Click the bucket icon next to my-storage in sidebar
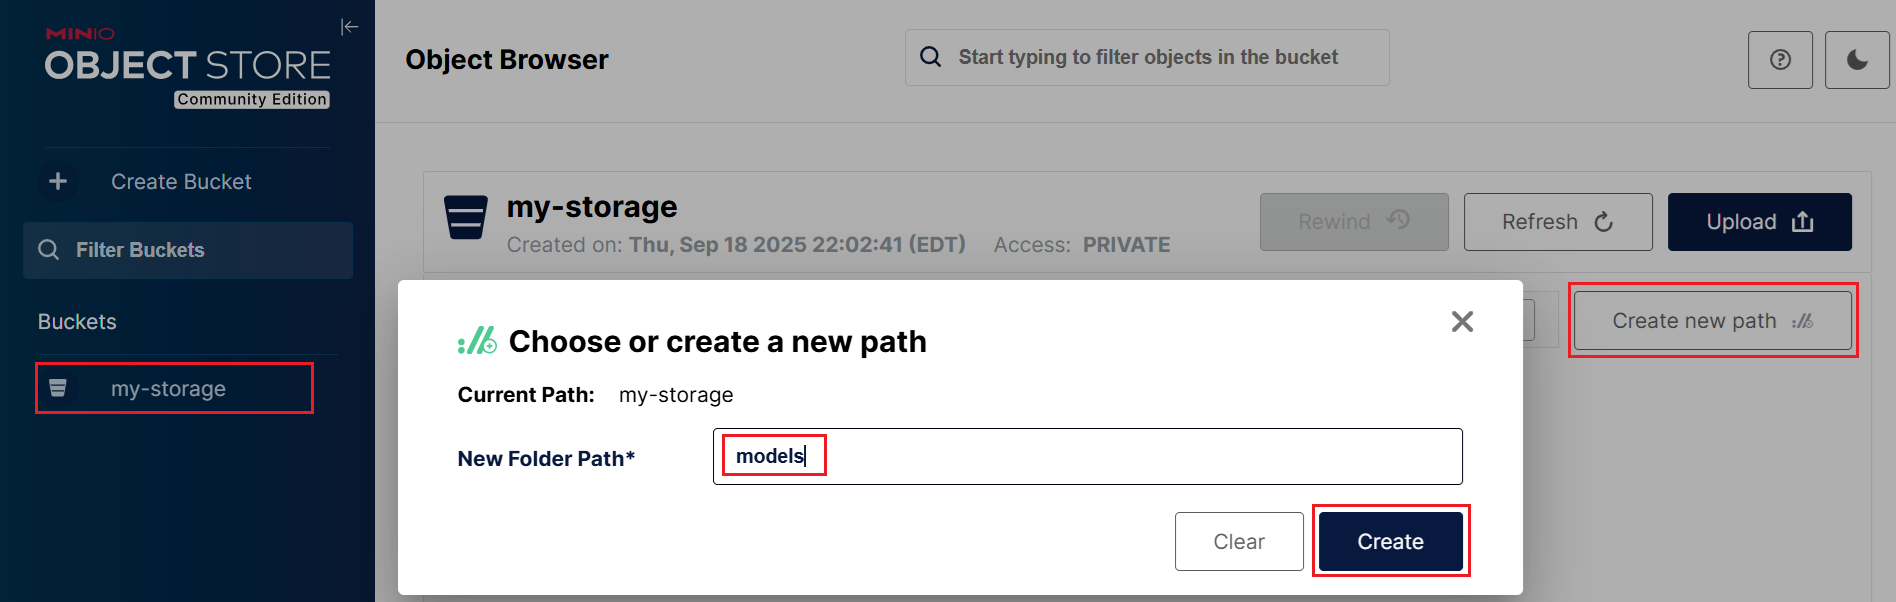This screenshot has height=602, width=1896. coord(58,388)
